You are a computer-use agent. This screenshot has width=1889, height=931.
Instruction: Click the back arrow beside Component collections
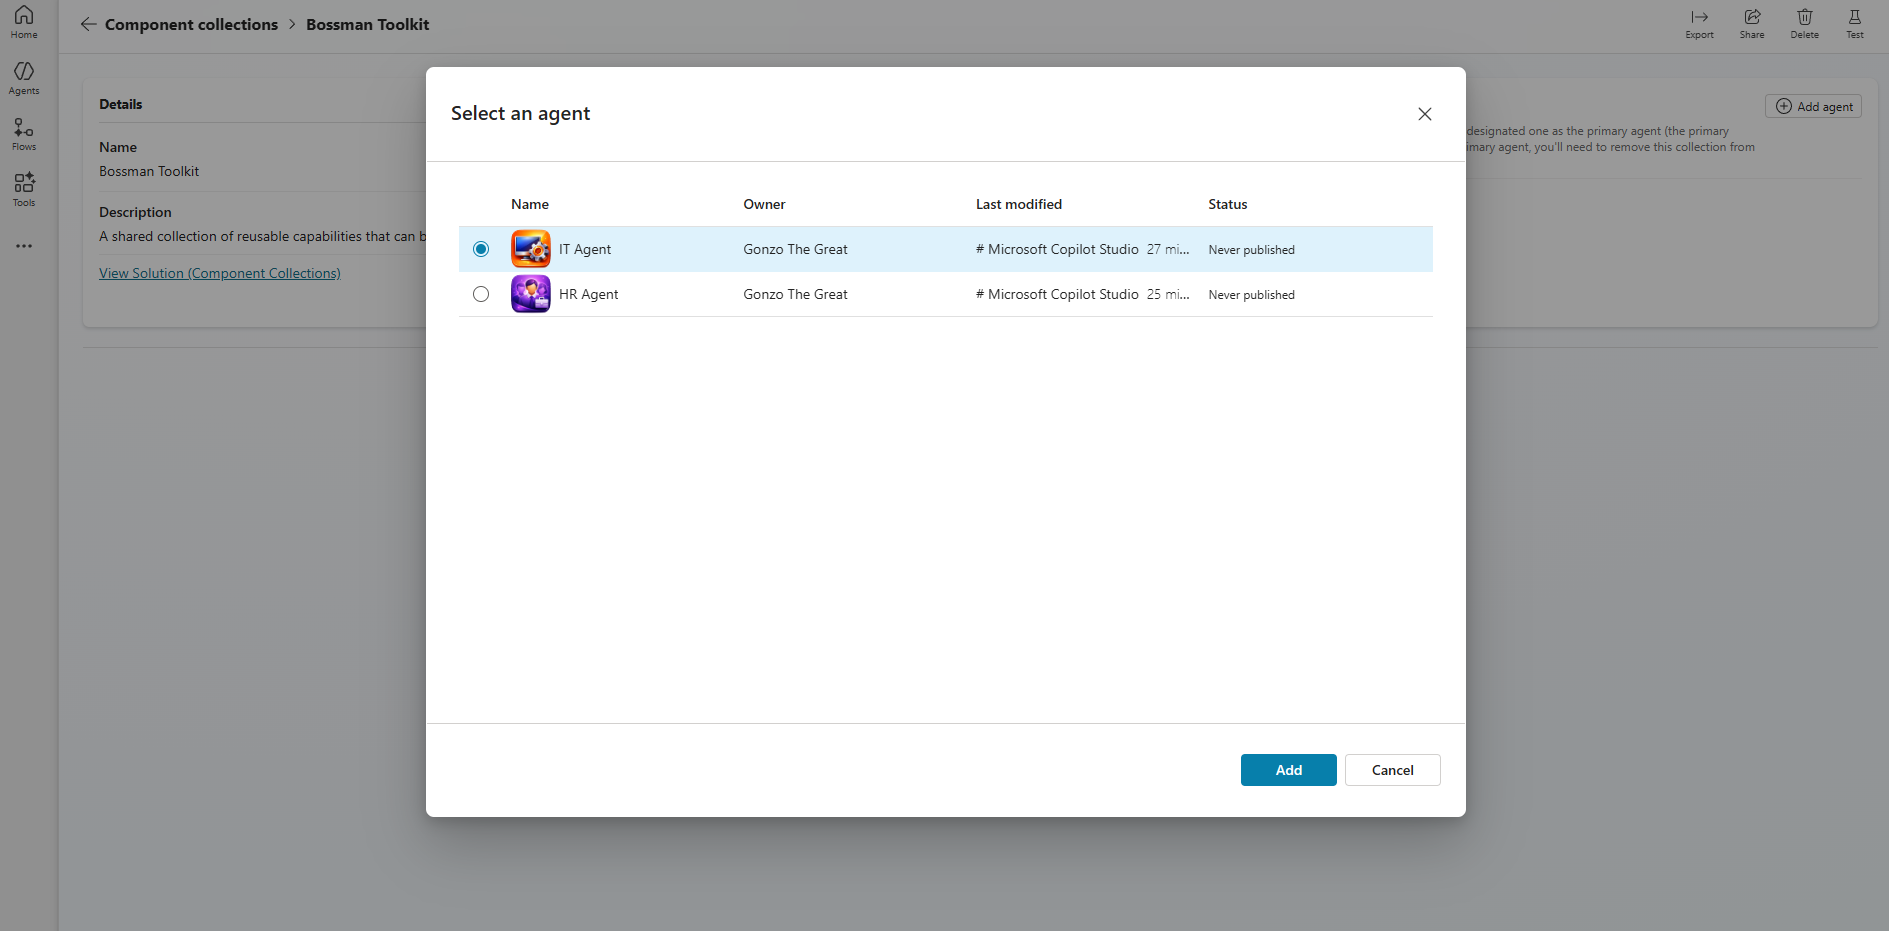89,25
